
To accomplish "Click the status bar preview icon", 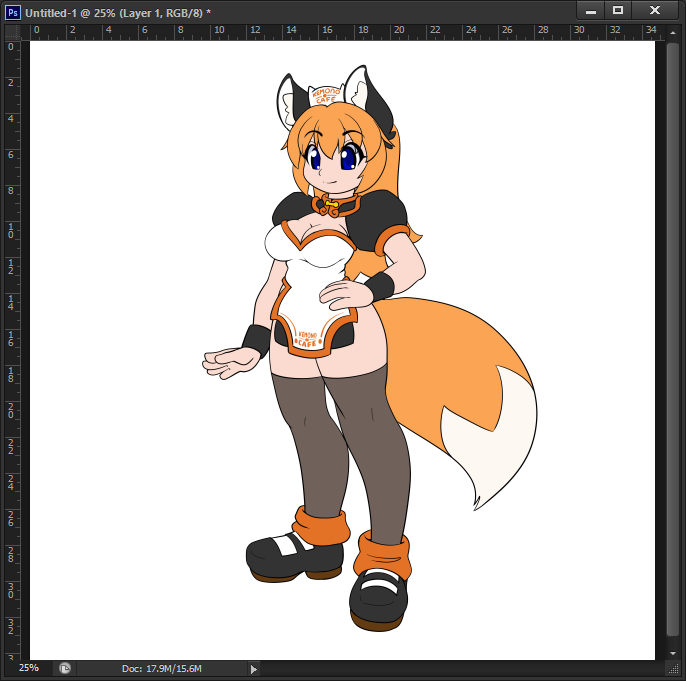I will [65, 668].
